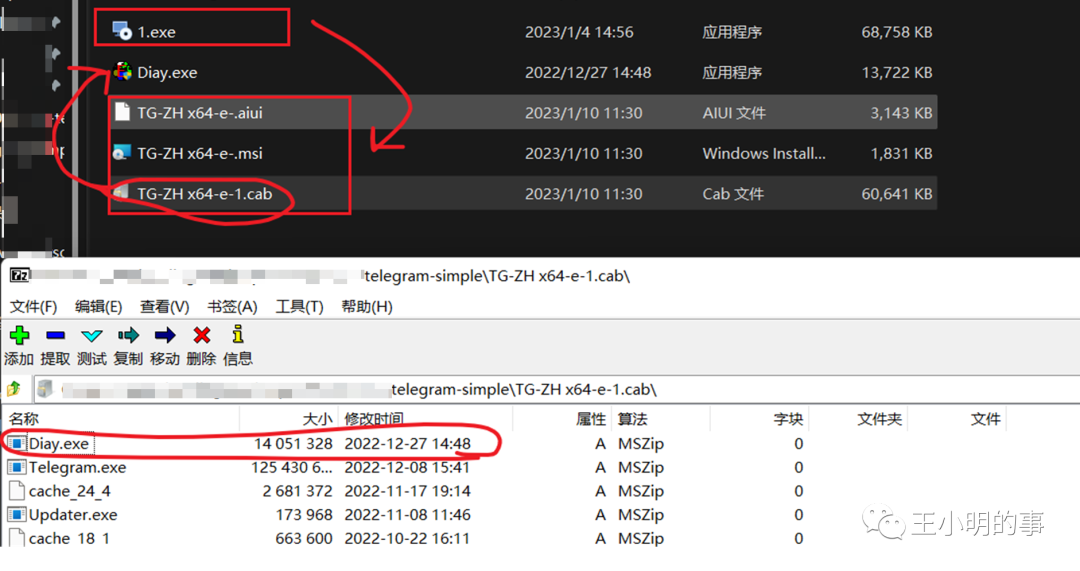Sort by the 属性 column header
This screenshot has width=1080, height=571.
click(x=591, y=419)
